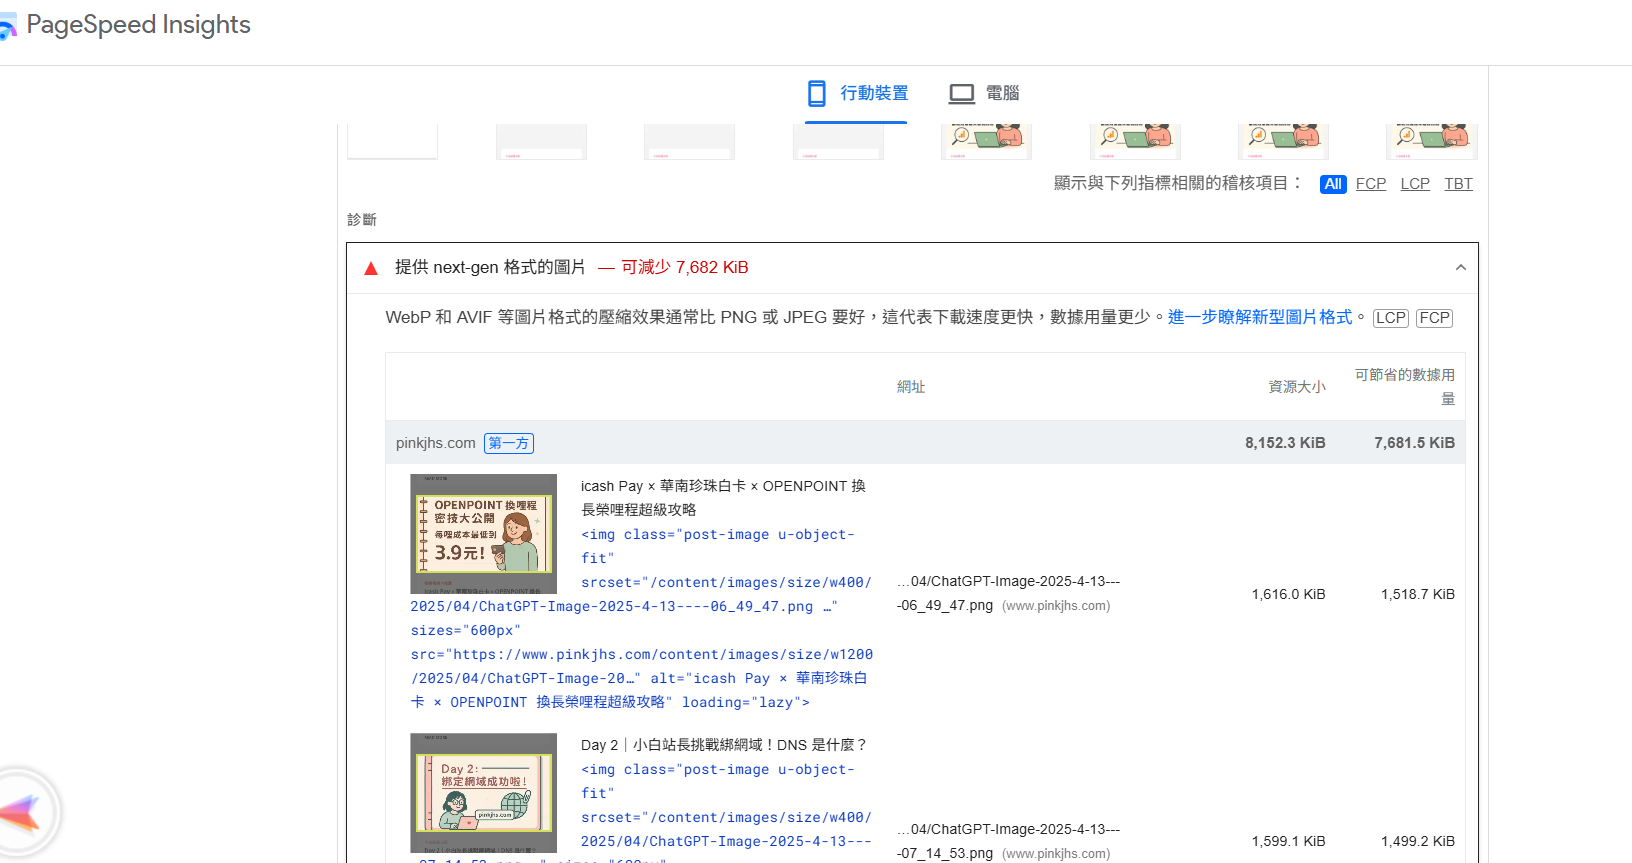Click the 1,616.0 KiB resource size
This screenshot has height=863, width=1632.
coord(1288,594)
